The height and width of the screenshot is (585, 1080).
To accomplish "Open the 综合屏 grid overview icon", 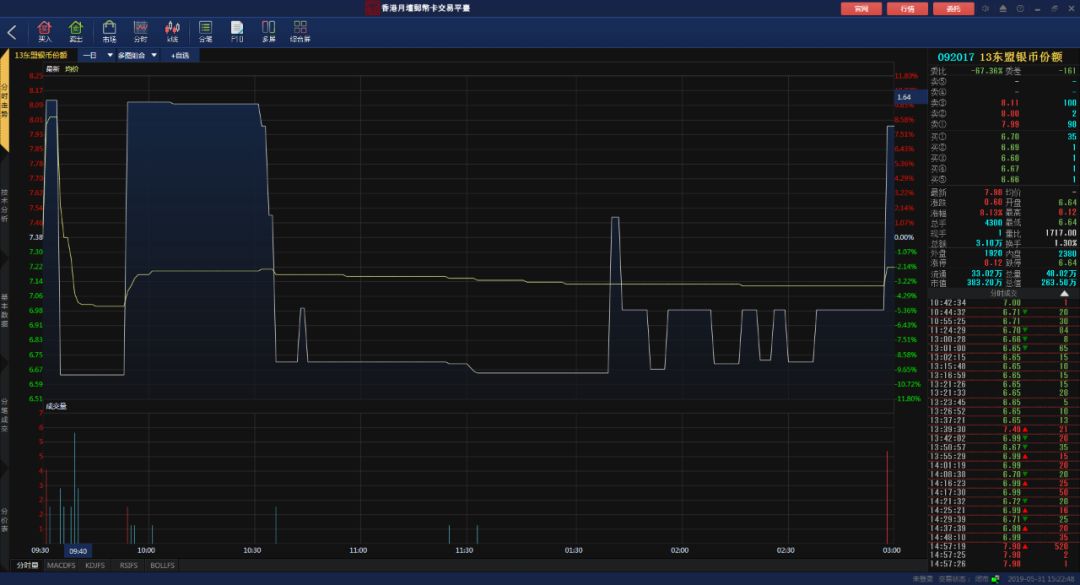I will point(300,31).
